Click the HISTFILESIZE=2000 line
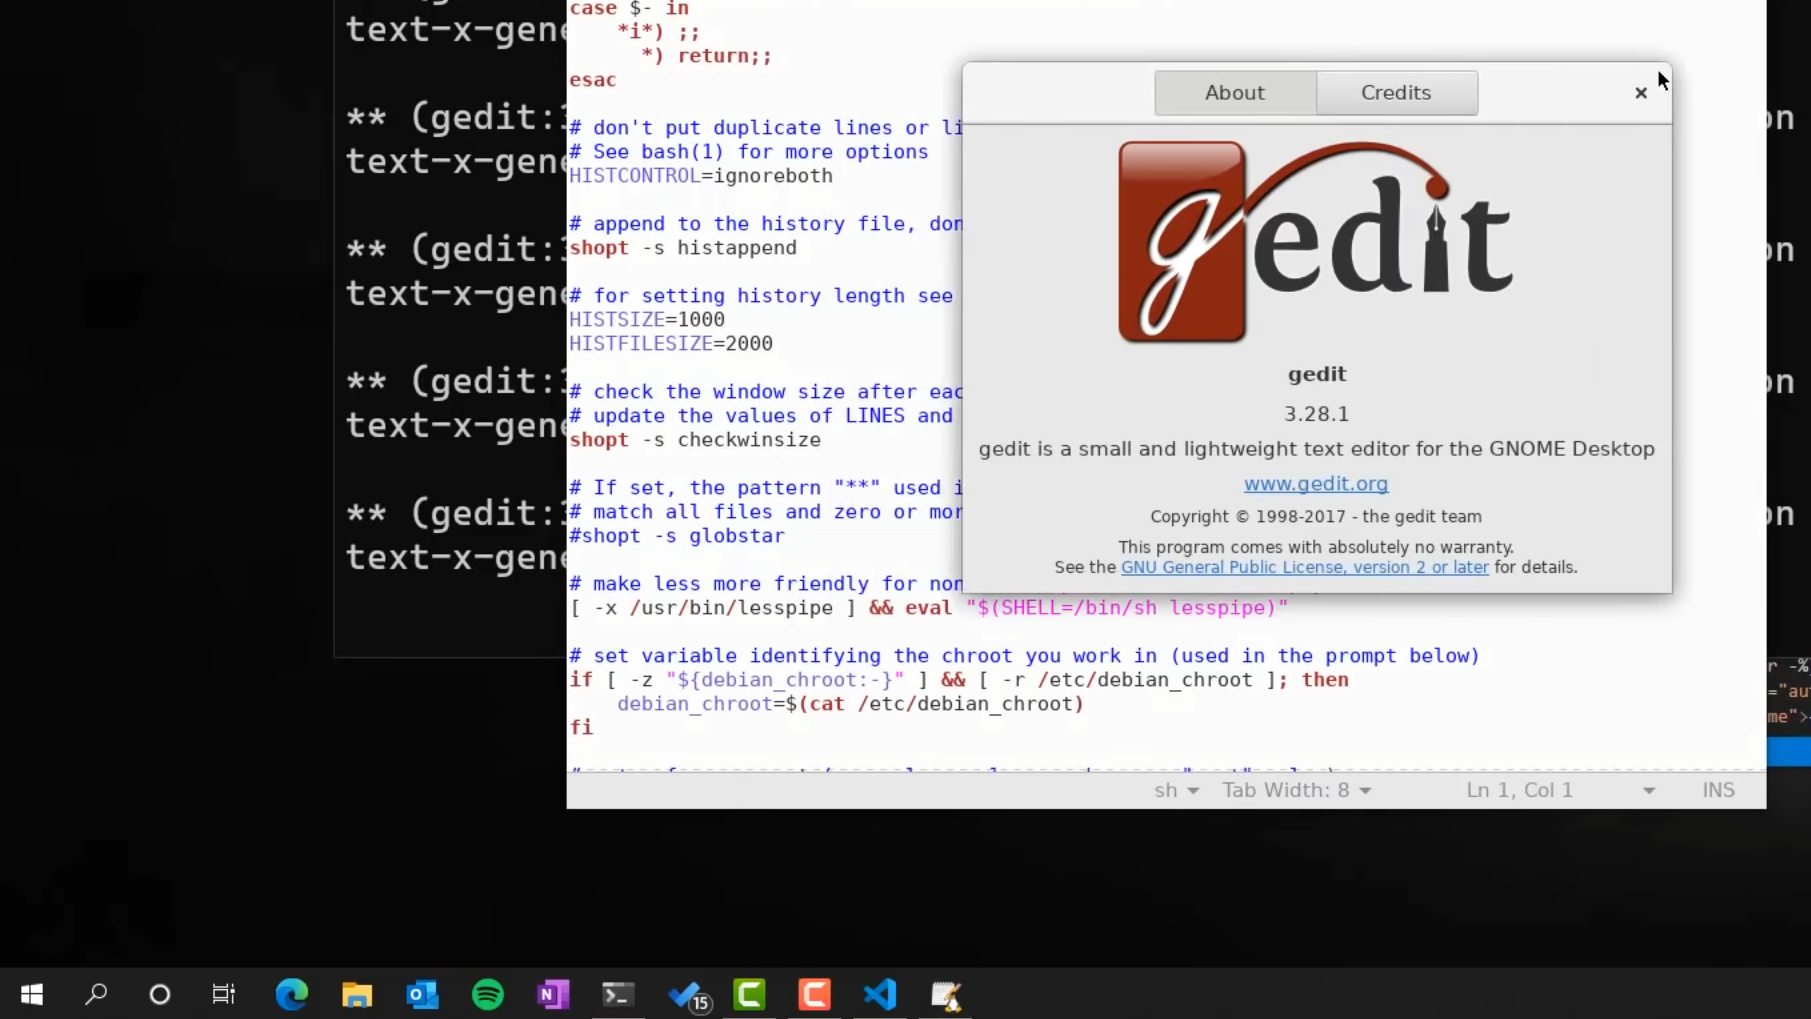This screenshot has height=1019, width=1811. pos(671,344)
